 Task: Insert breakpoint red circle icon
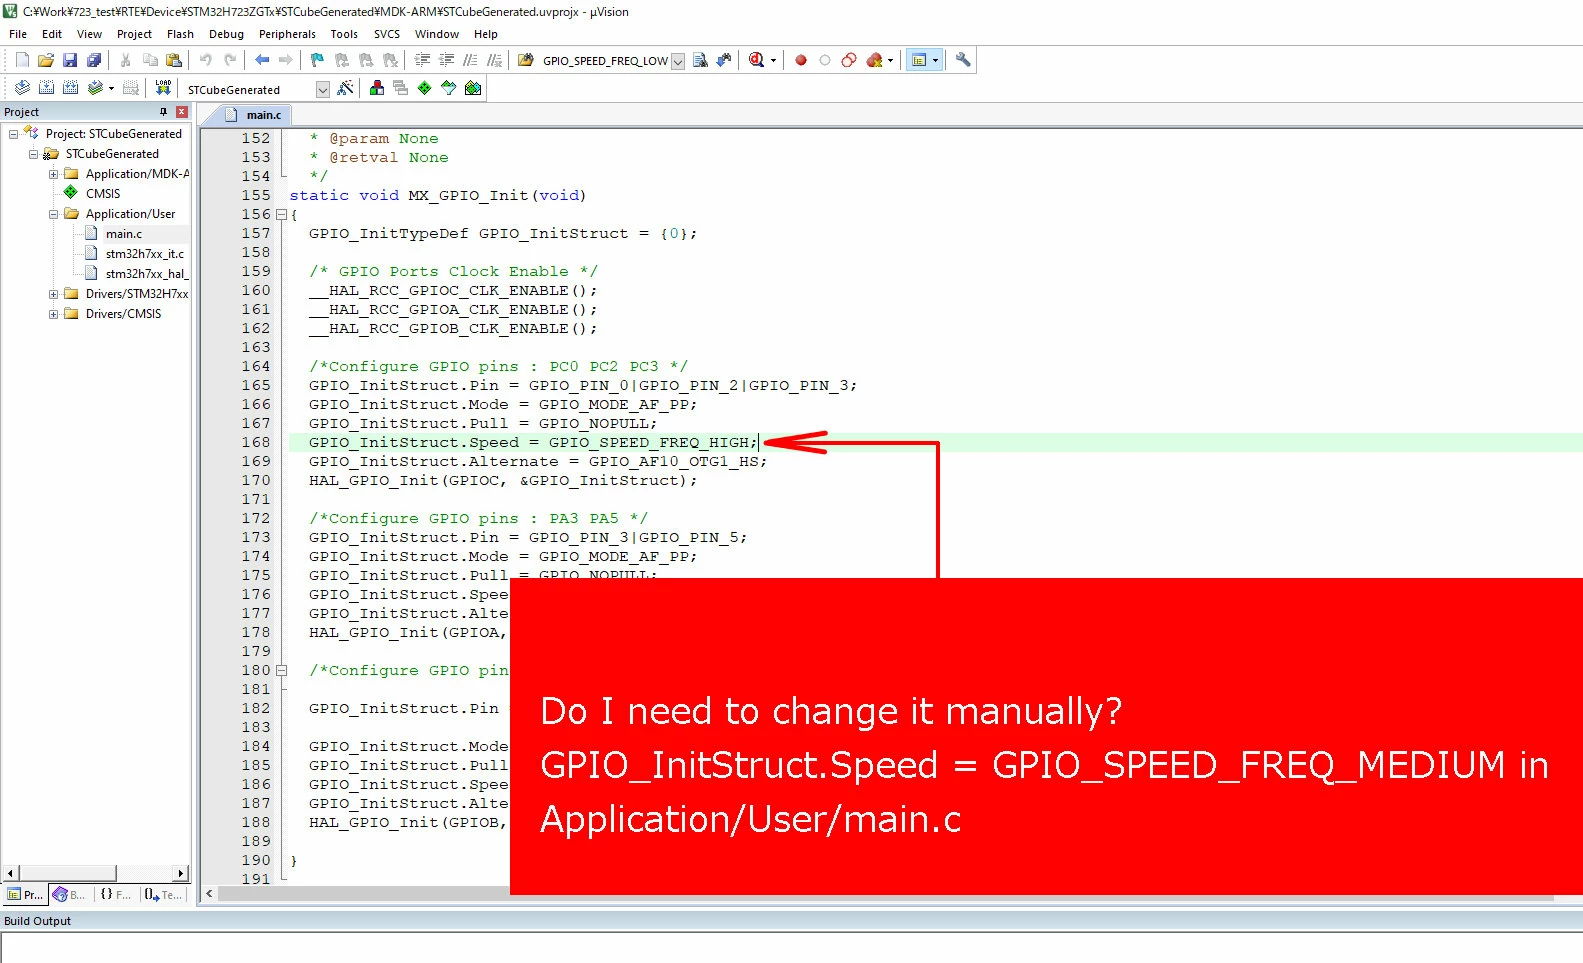(x=801, y=60)
